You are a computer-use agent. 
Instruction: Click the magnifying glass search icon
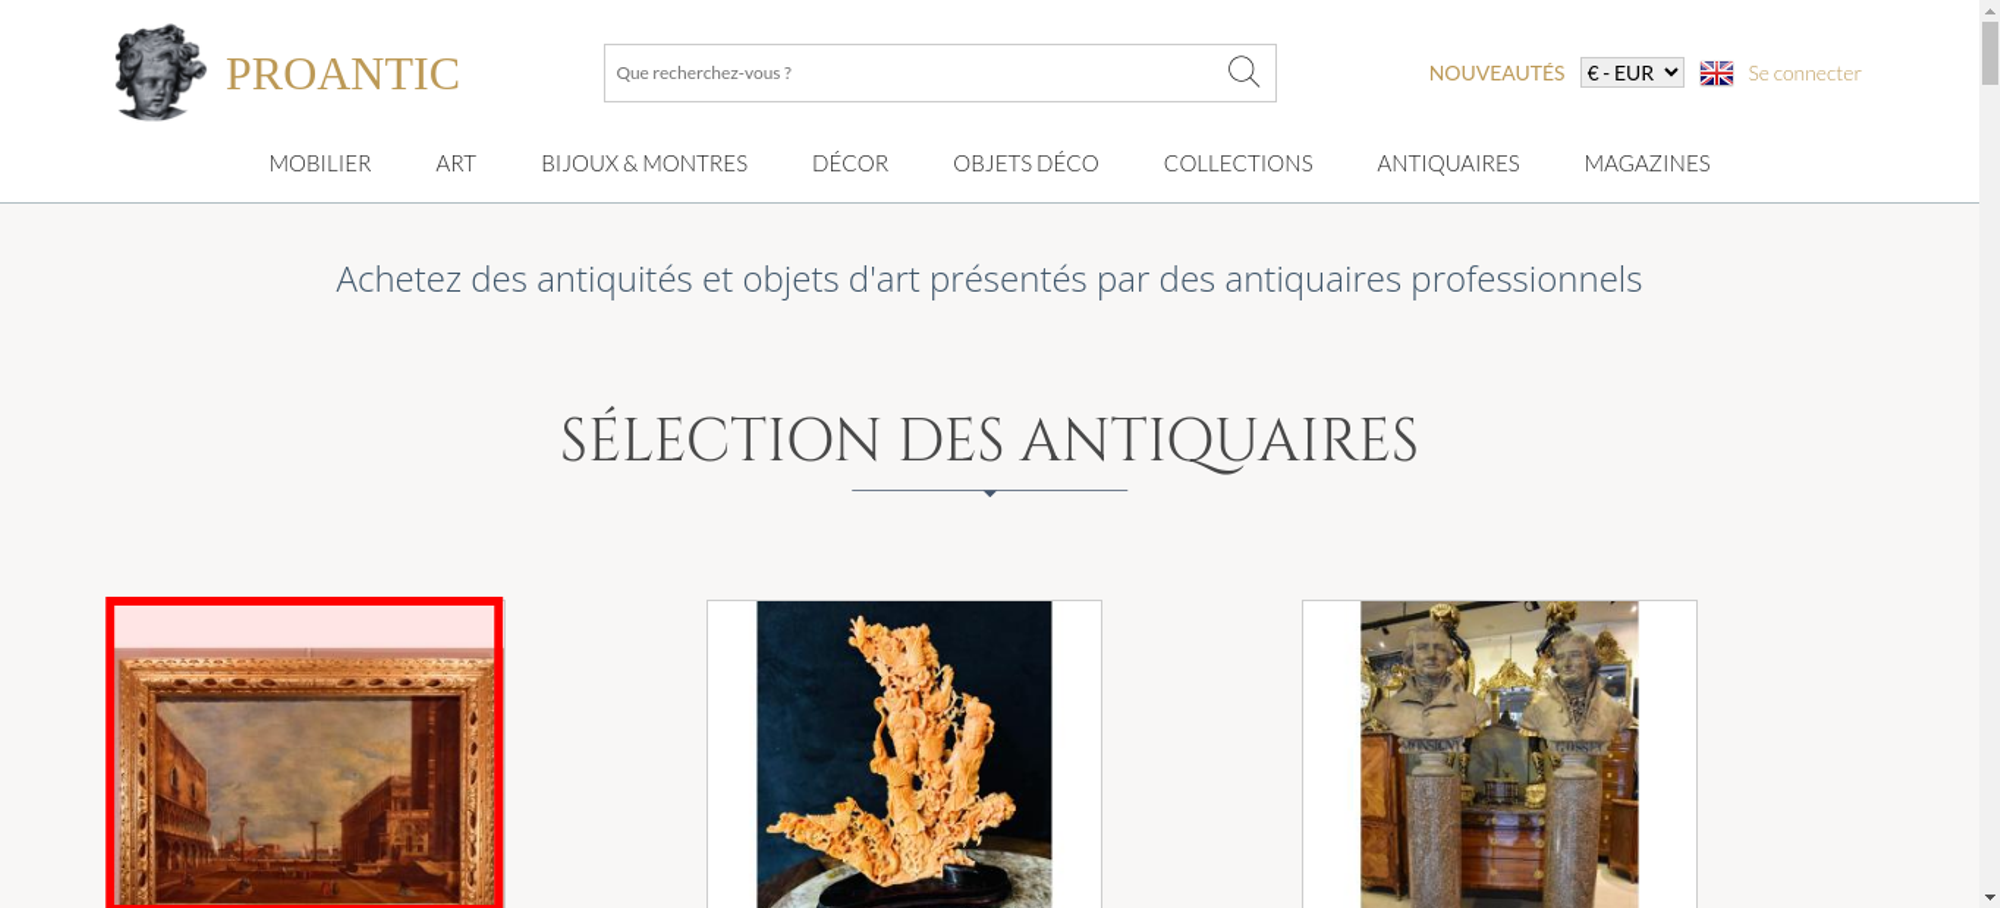click(1243, 72)
